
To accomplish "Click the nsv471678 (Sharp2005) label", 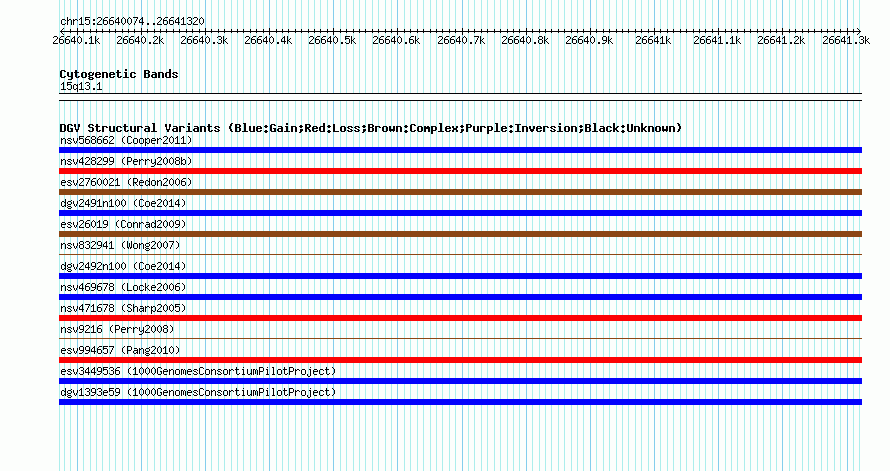I will point(123,308).
